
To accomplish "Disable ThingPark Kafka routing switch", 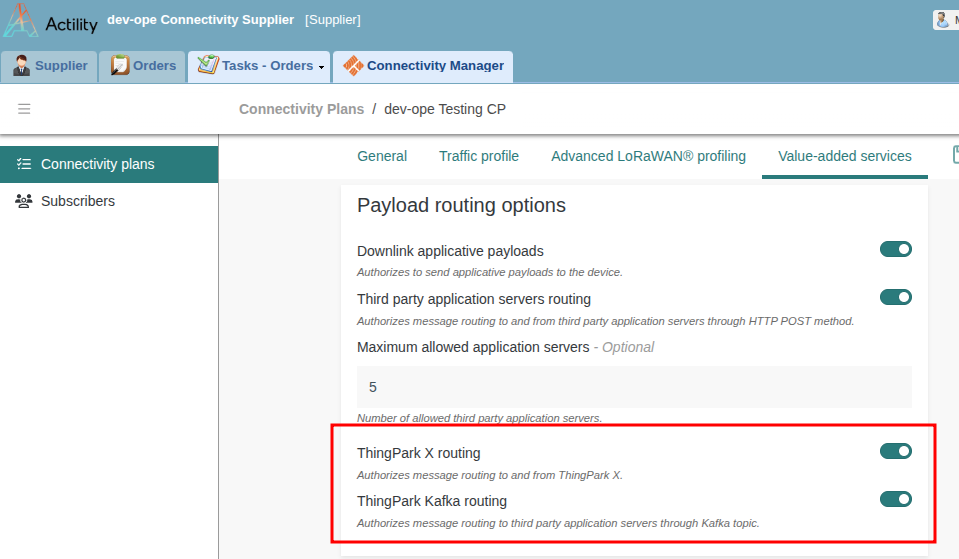I will coord(896,499).
